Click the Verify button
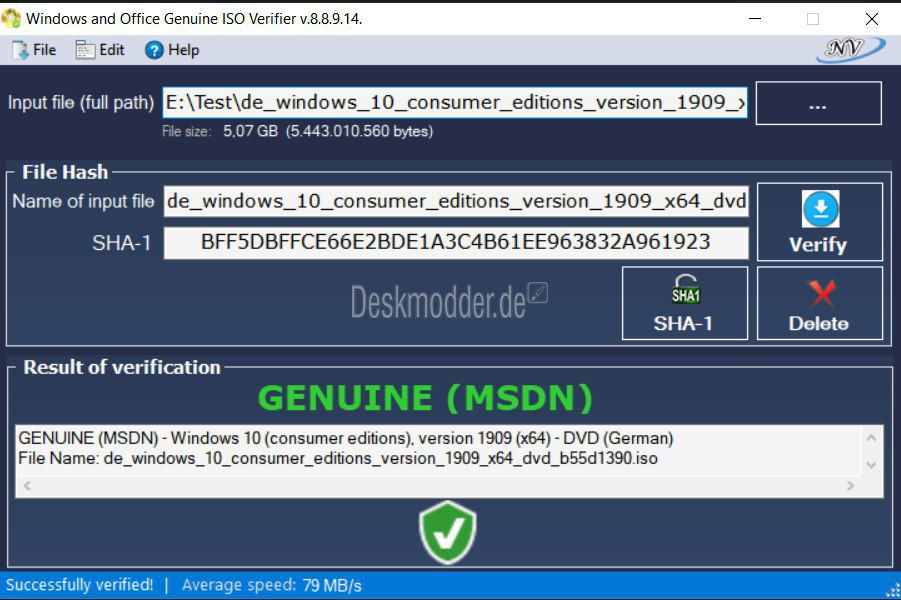 pos(819,222)
